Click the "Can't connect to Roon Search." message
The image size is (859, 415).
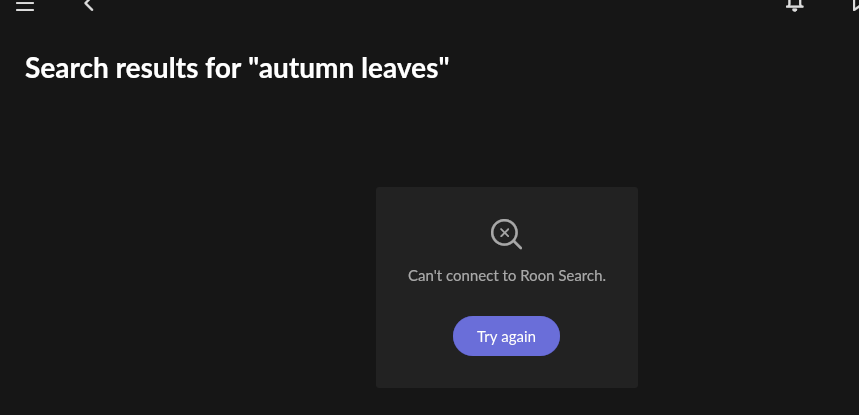[x=507, y=275]
